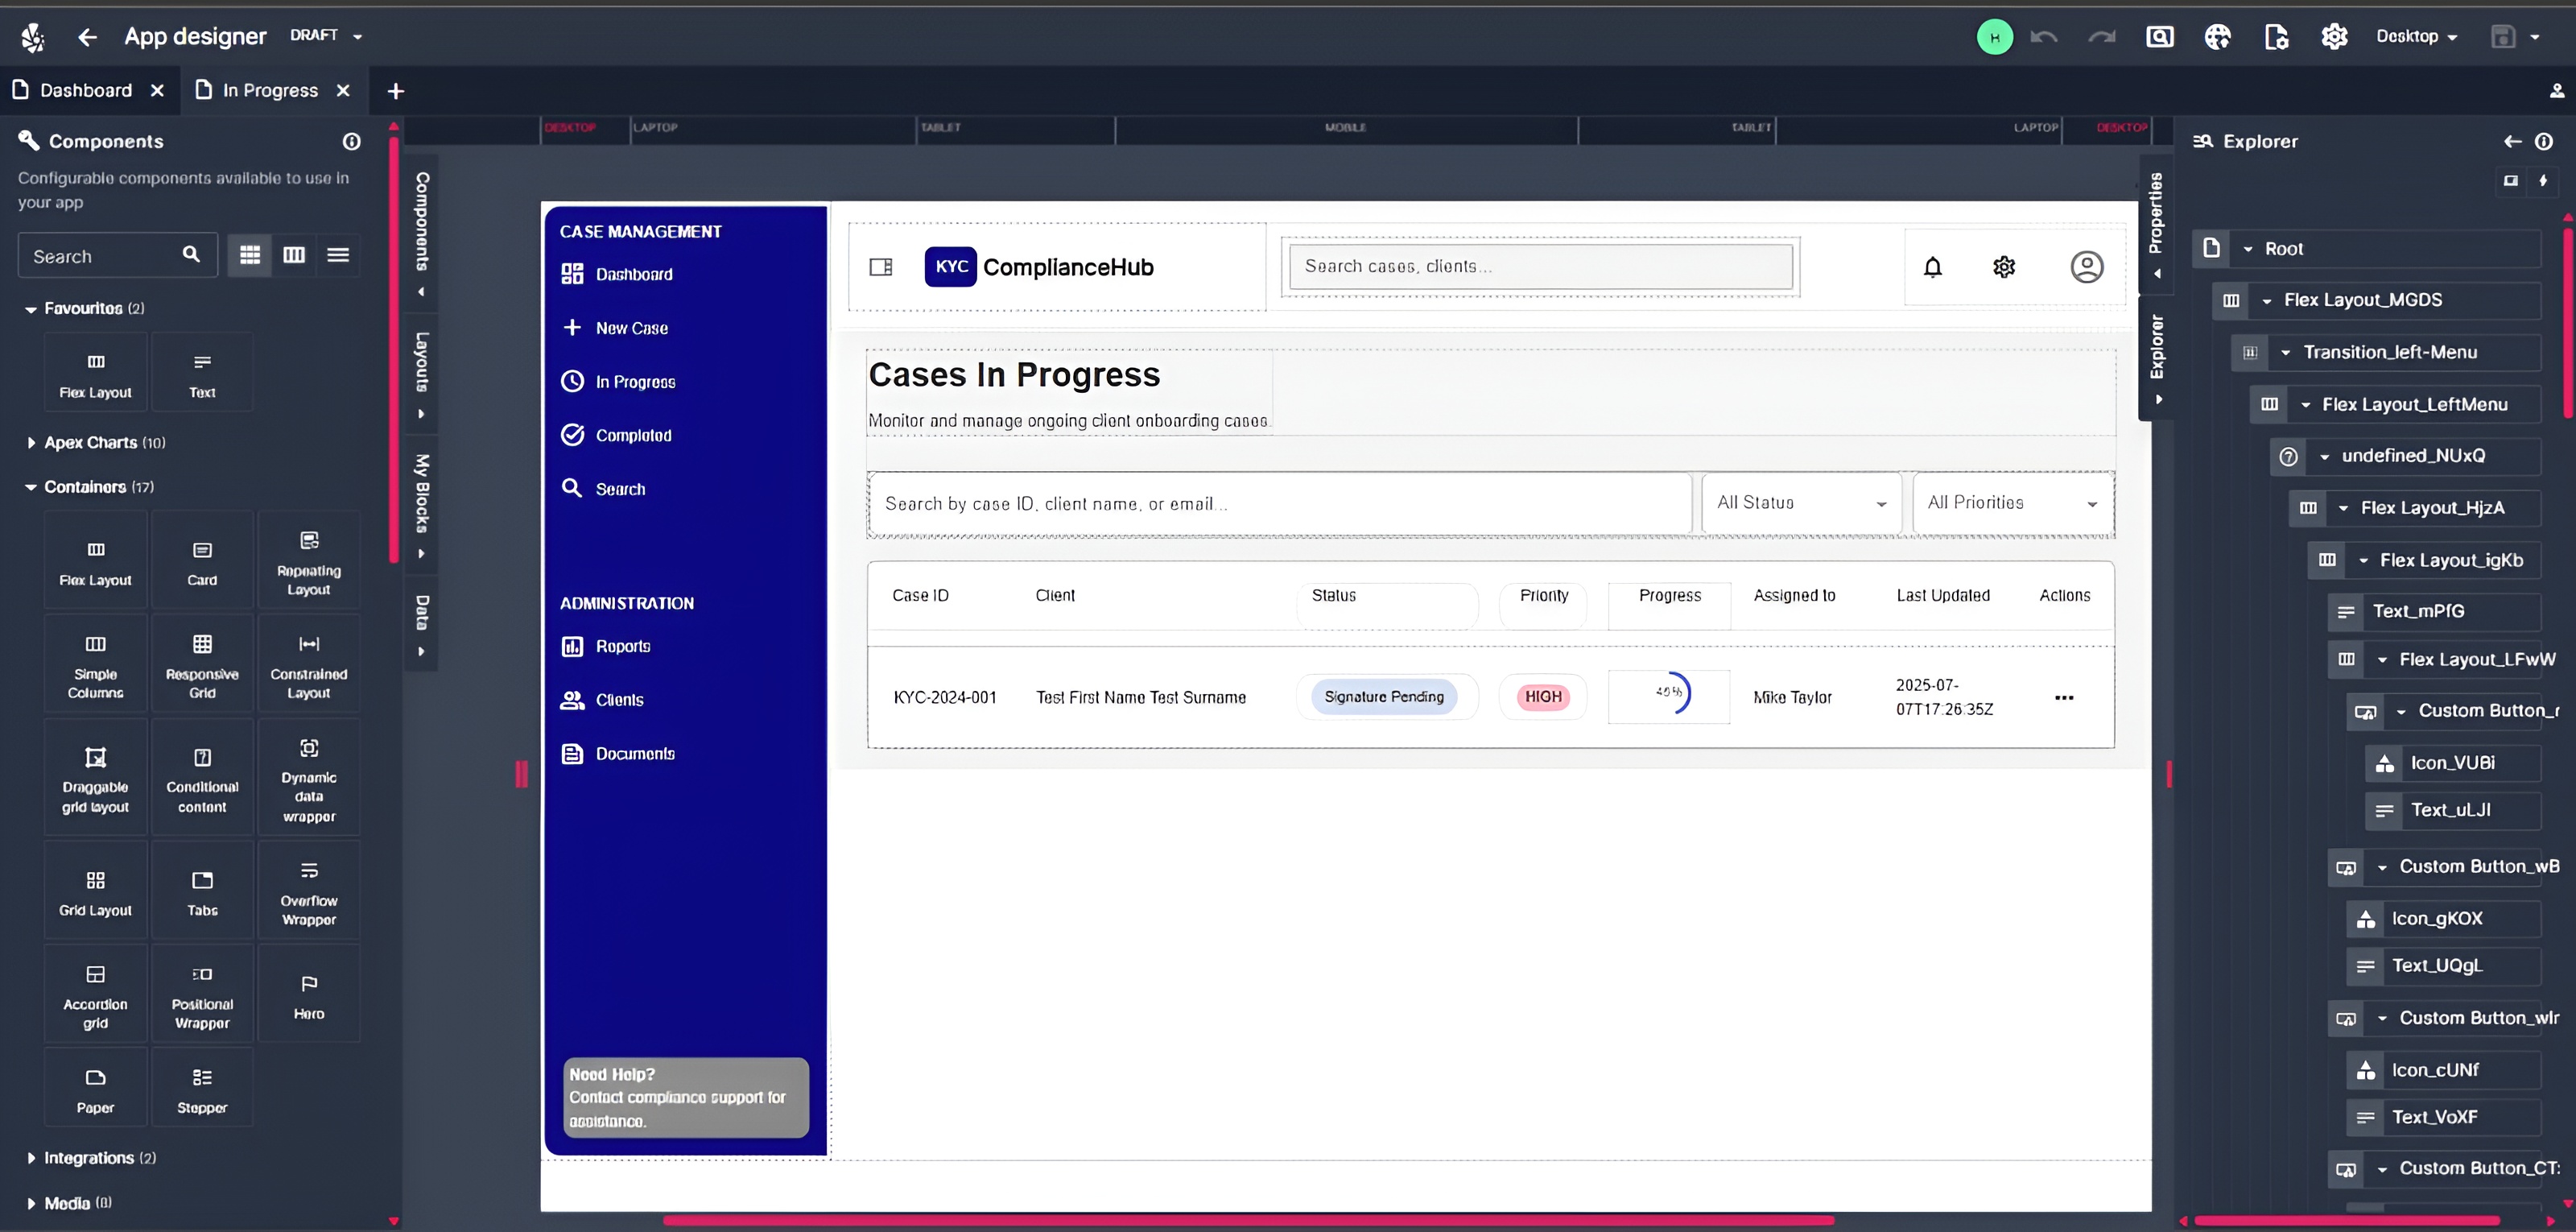Screen dimensions: 2576x1232
Task: Open the preview icon in top toolbar
Action: pos(2159,37)
